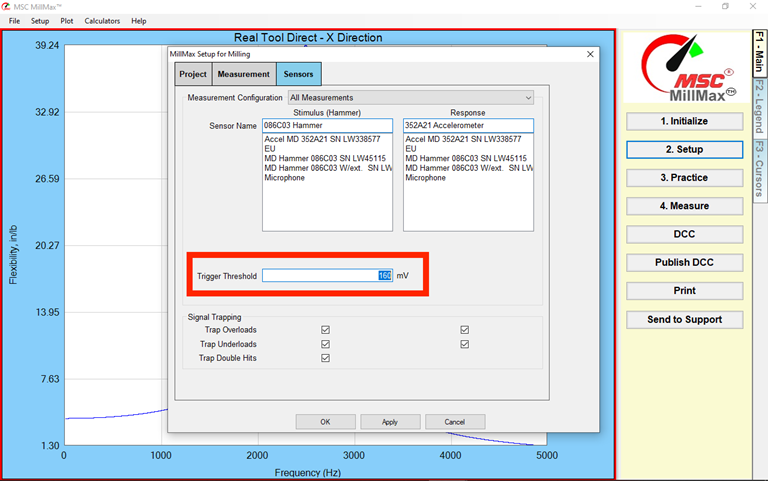768x481 pixels.
Task: Toggle Trap Overloads for Response
Action: pos(464,330)
